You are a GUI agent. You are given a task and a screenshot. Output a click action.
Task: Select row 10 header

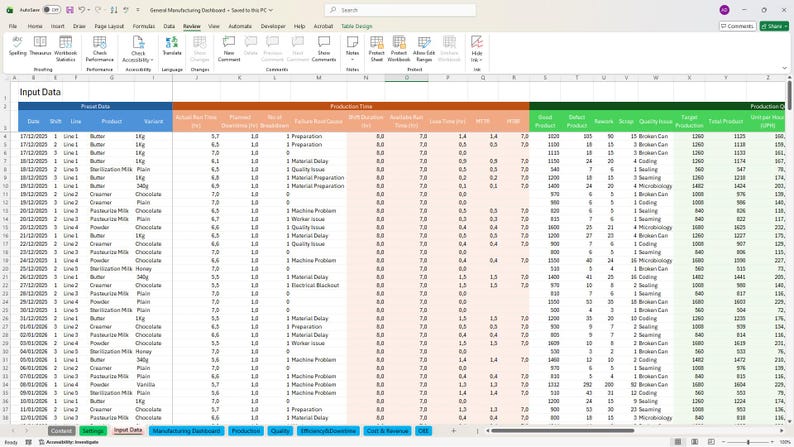pos(5,186)
